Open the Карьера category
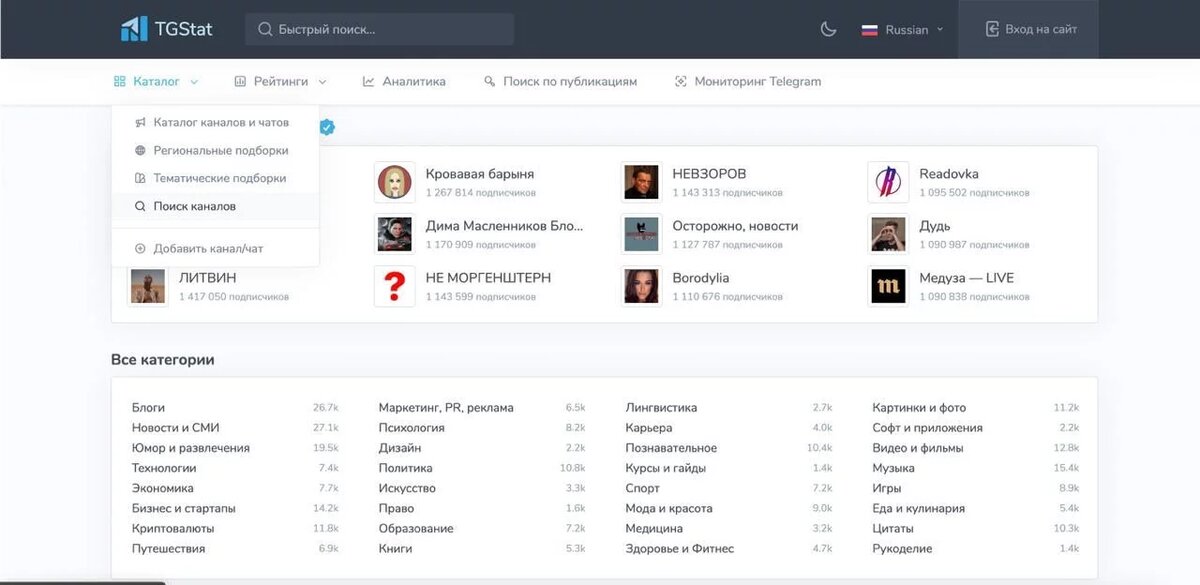The width and height of the screenshot is (1200, 585). 649,428
